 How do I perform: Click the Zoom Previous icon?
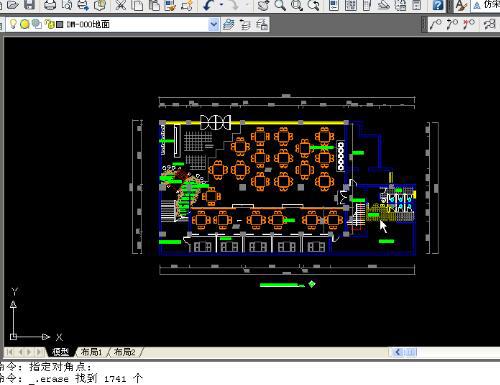[x=313, y=5]
